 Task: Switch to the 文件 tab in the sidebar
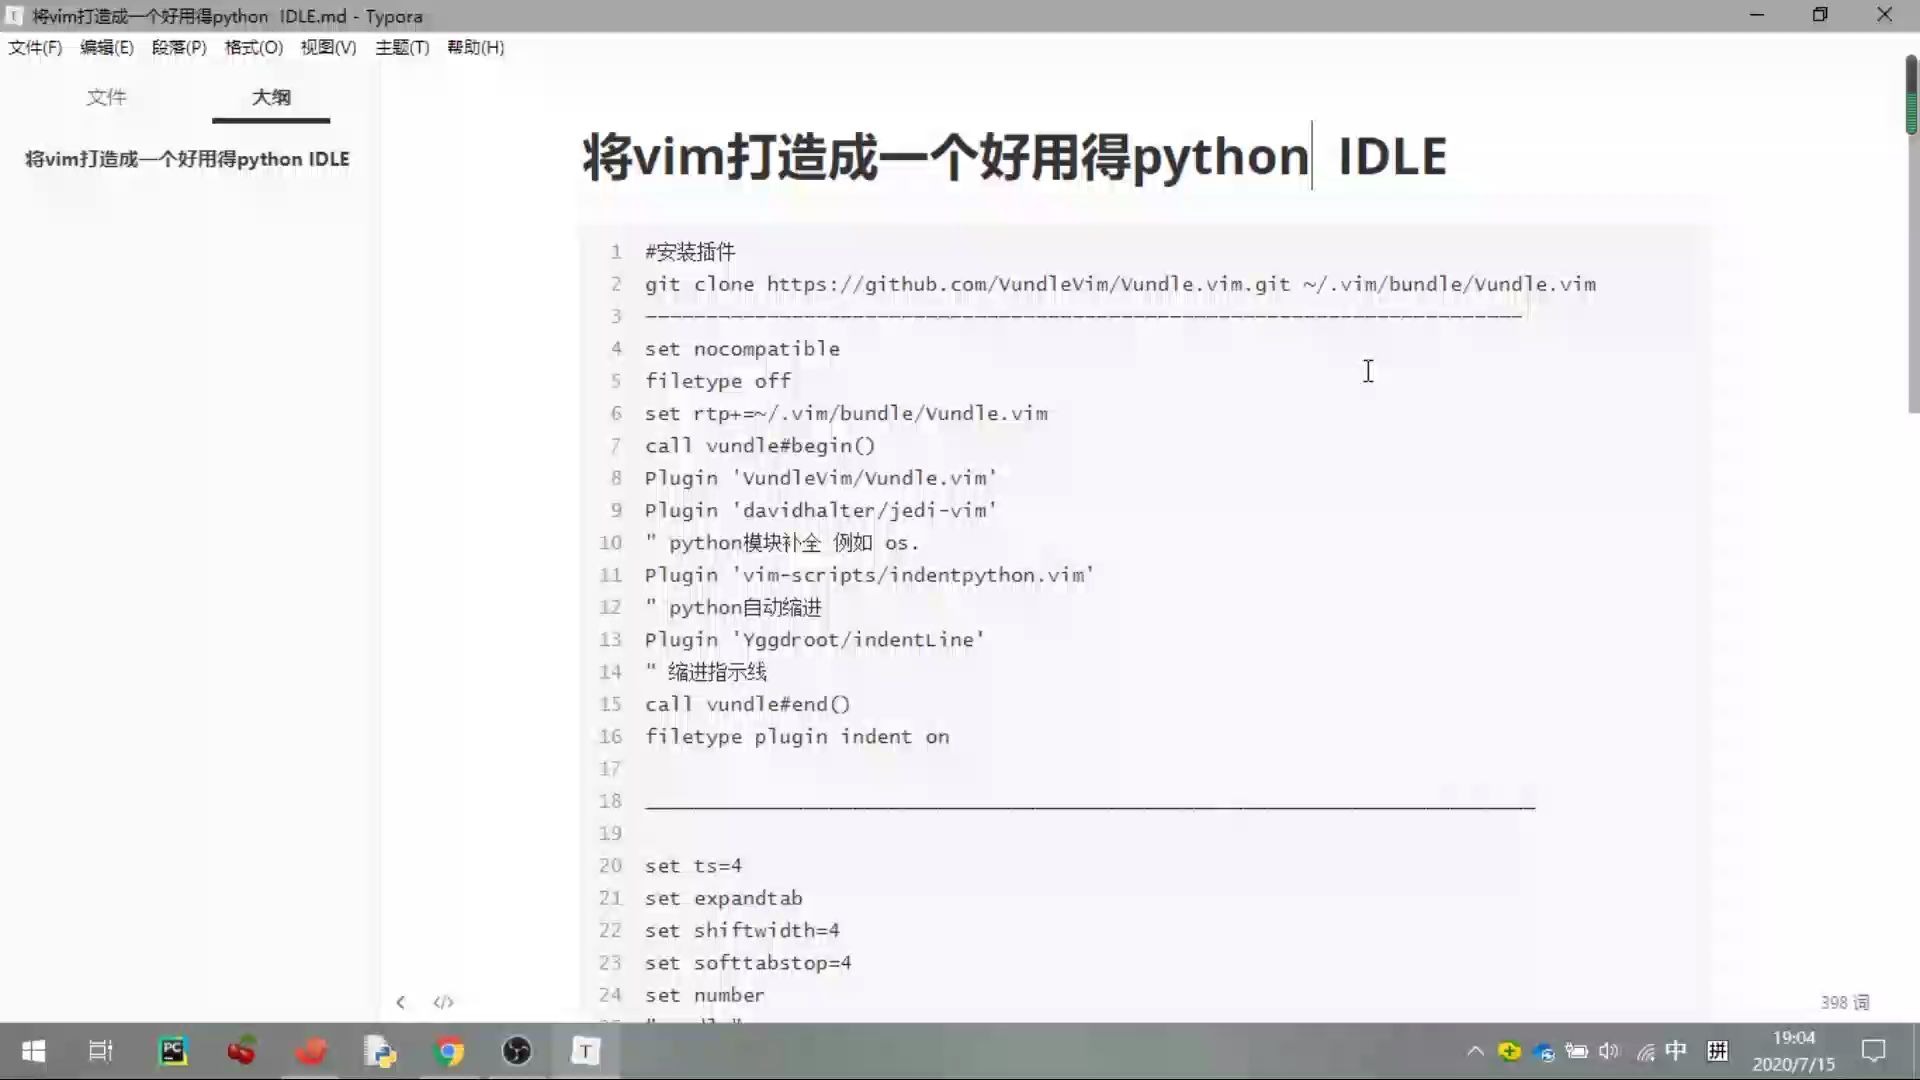[x=107, y=98]
